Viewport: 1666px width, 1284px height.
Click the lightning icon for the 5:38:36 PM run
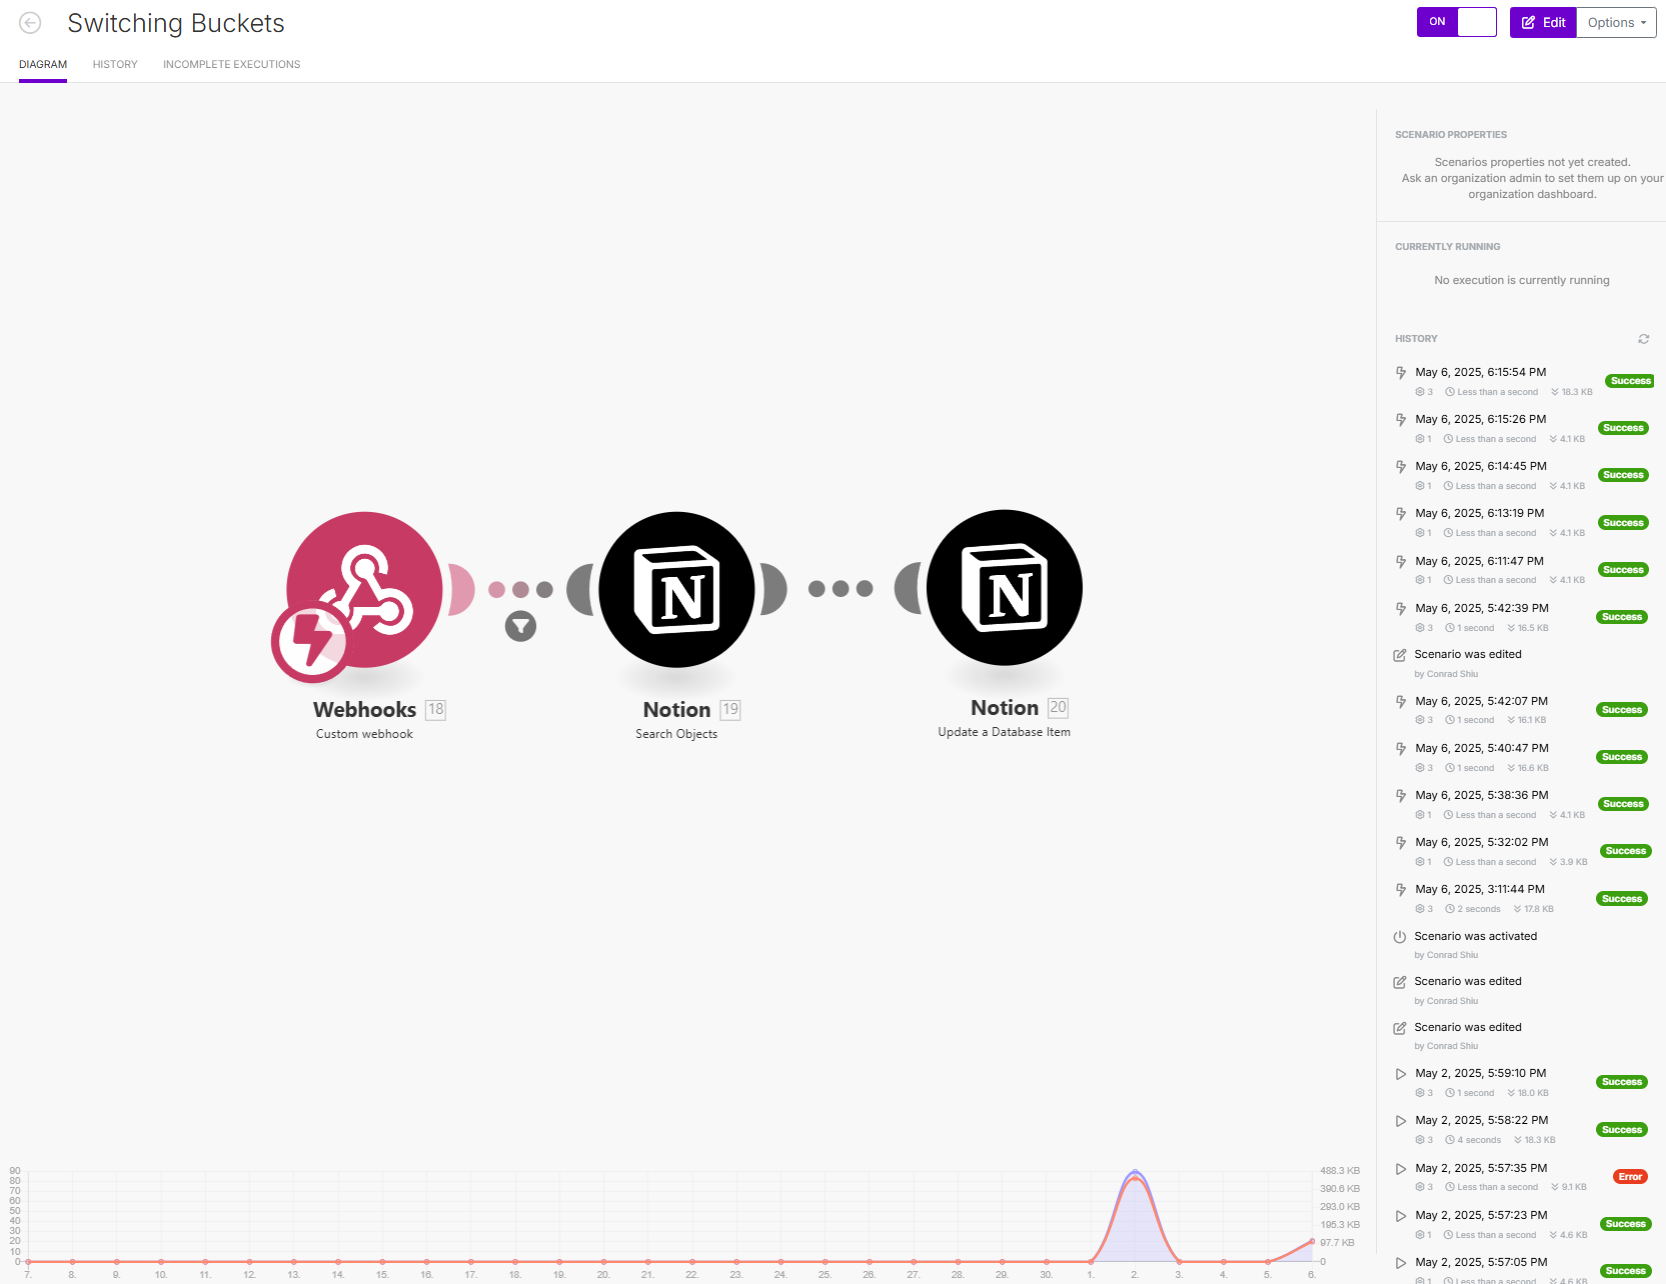coord(1401,796)
